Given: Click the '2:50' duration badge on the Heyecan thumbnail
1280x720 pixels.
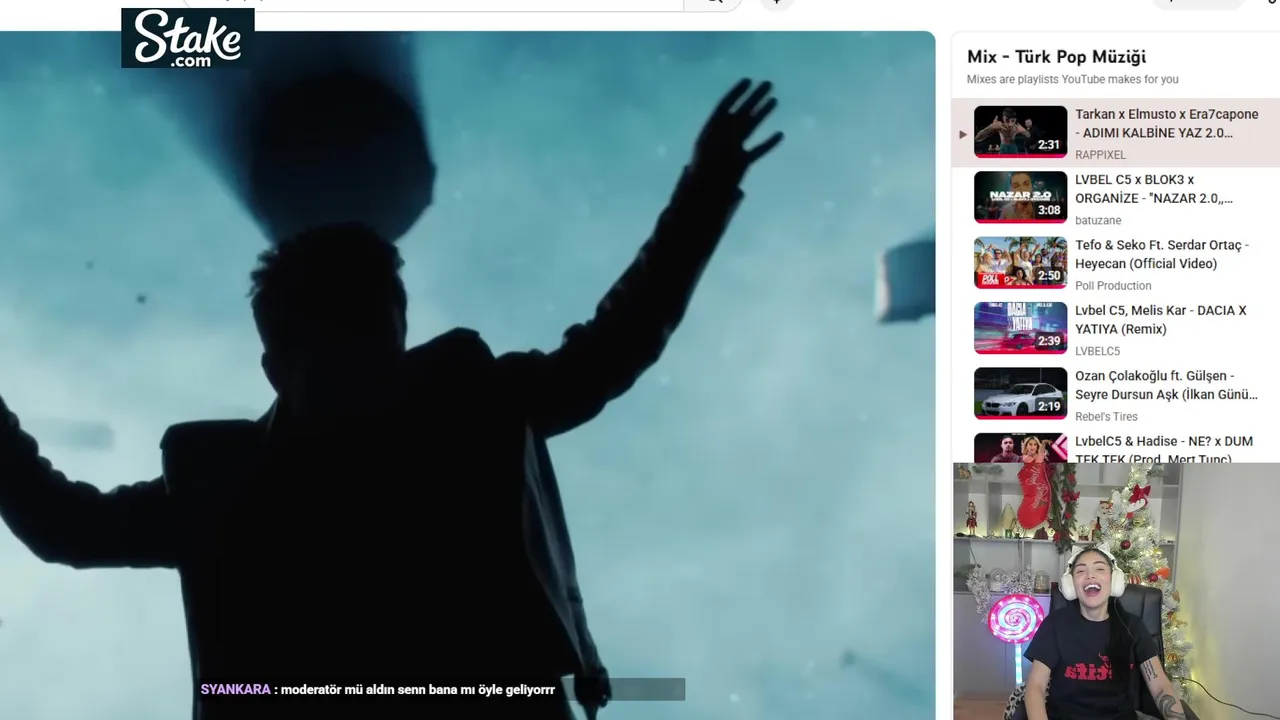Looking at the screenshot, I should (x=1048, y=276).
